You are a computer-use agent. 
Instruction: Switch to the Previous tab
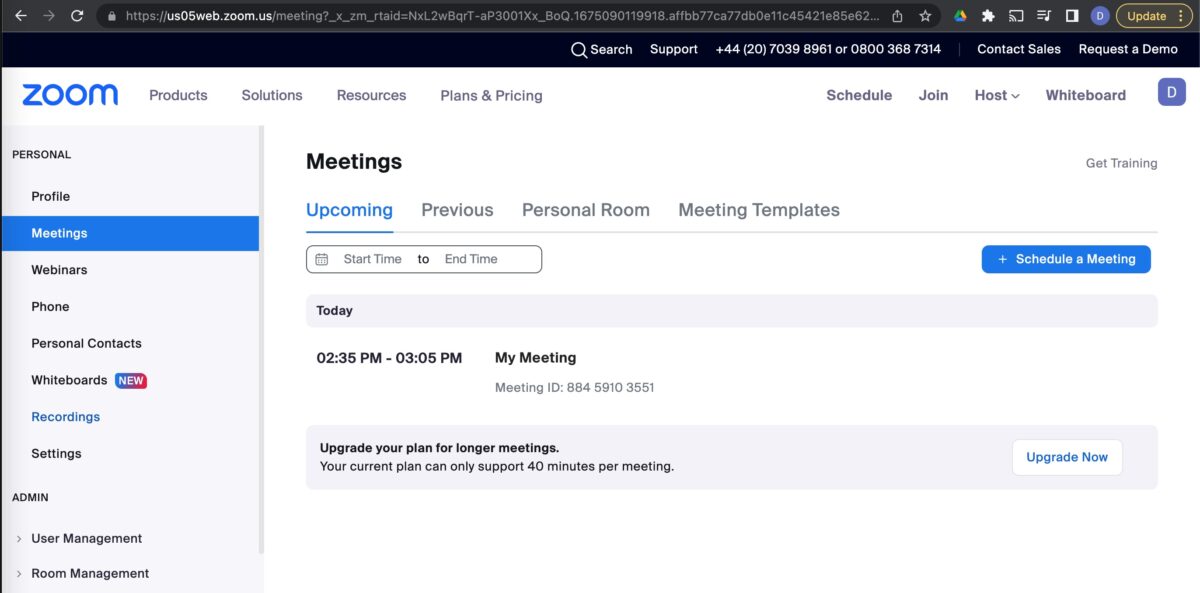(457, 210)
